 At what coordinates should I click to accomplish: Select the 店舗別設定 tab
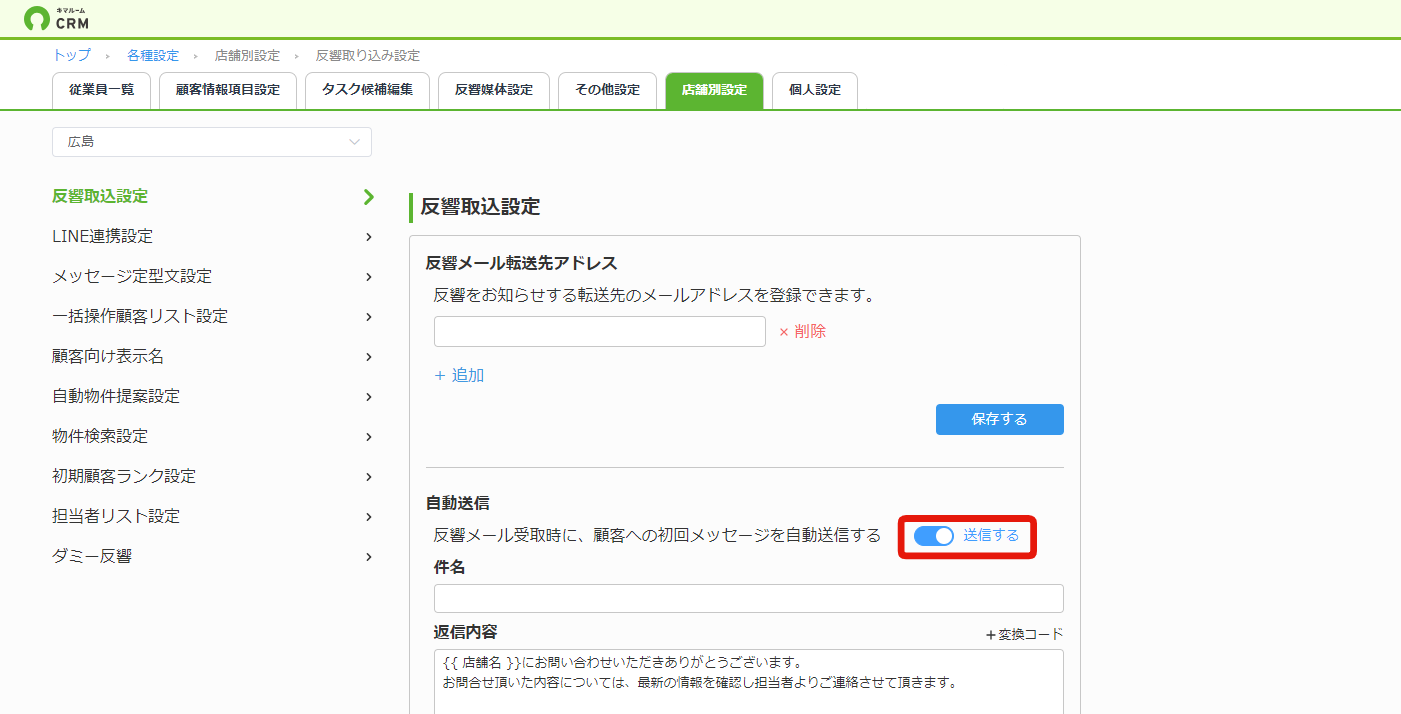(714, 90)
